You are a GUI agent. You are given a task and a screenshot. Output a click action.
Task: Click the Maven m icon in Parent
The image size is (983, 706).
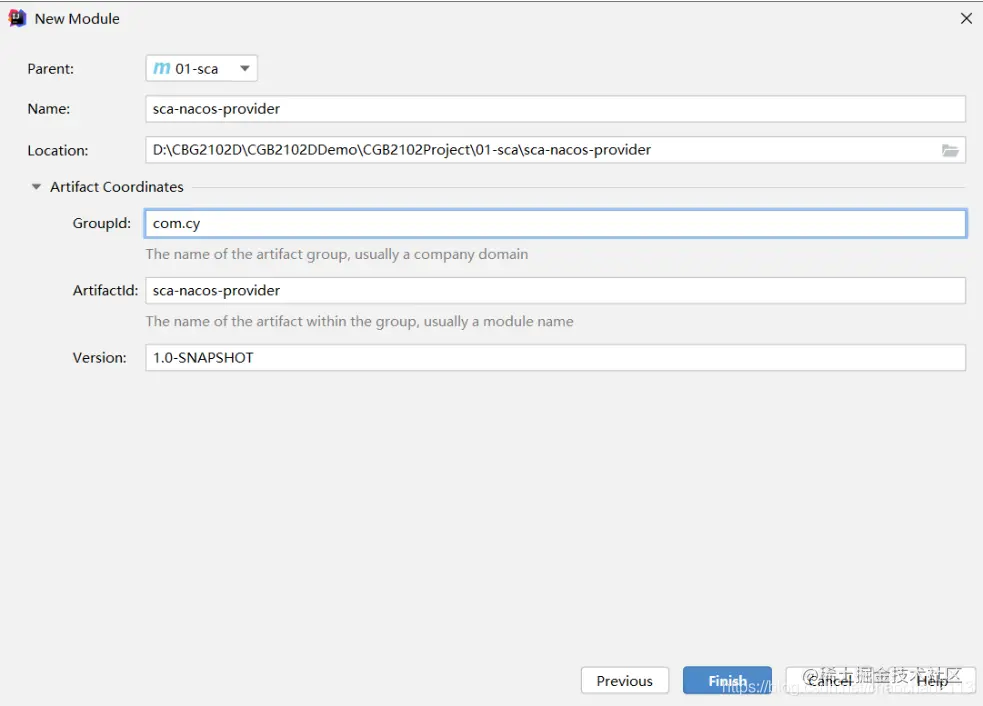click(162, 68)
